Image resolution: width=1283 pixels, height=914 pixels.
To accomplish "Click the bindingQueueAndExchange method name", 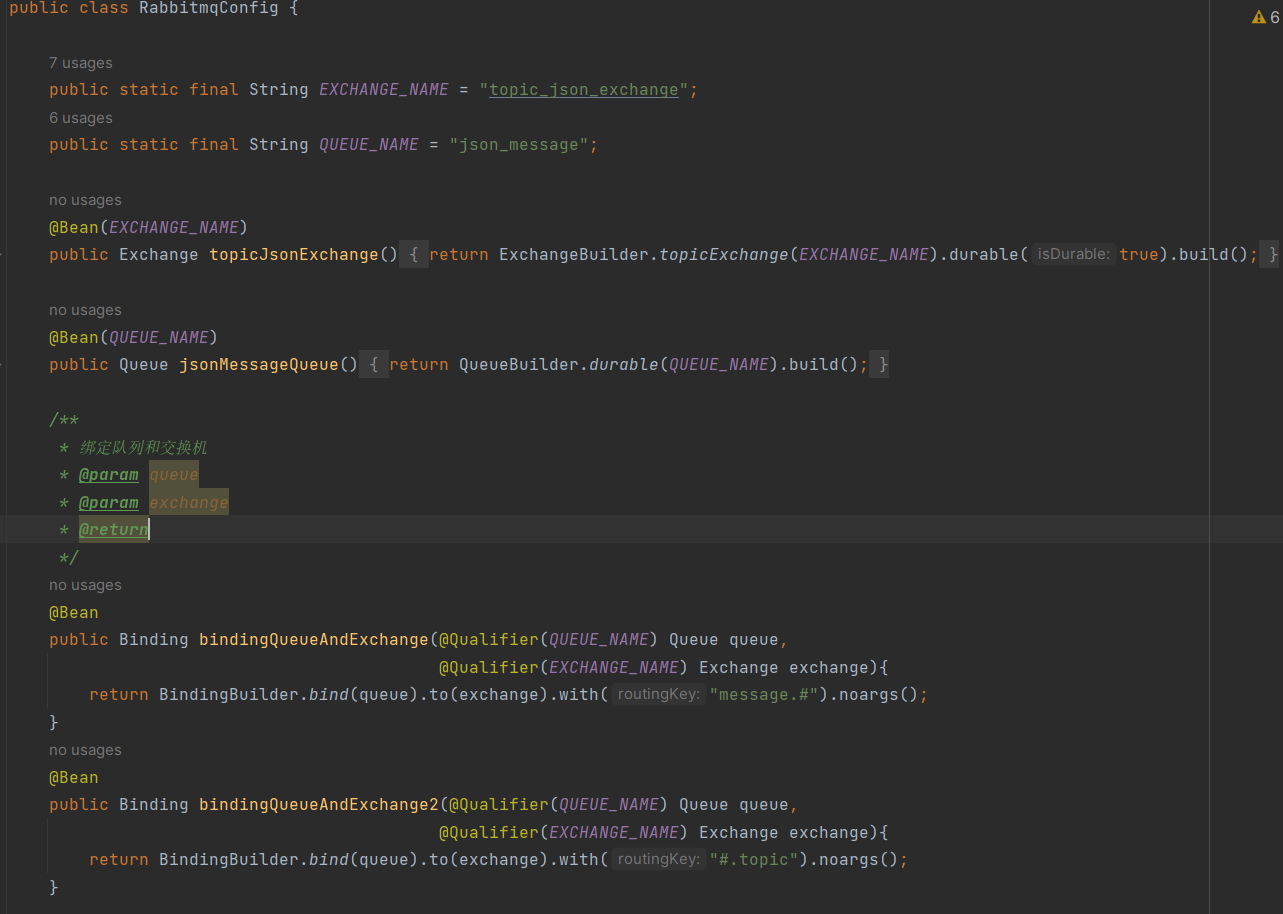I will (x=313, y=640).
